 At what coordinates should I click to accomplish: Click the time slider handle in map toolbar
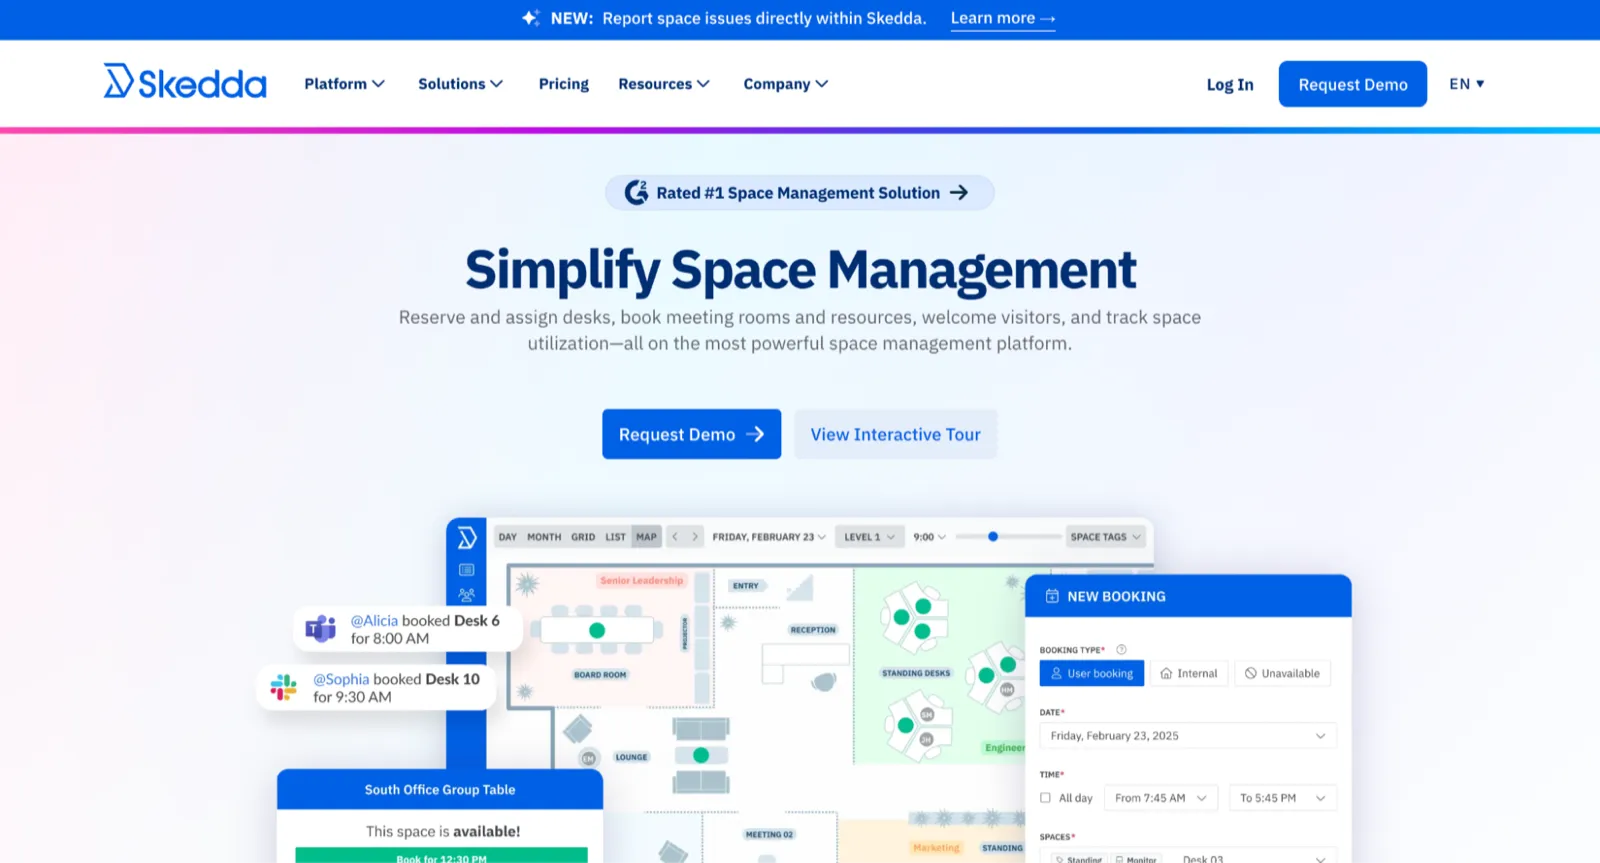[993, 537]
